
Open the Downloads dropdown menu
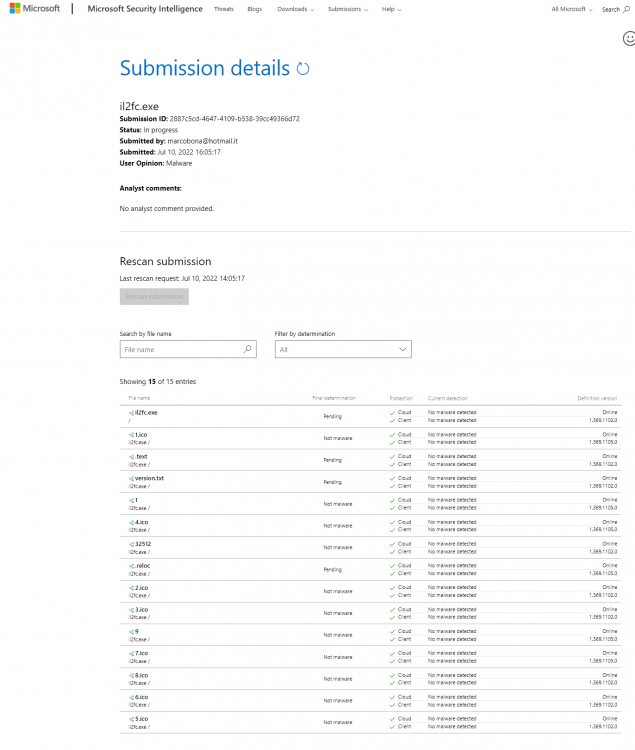[x=296, y=9]
